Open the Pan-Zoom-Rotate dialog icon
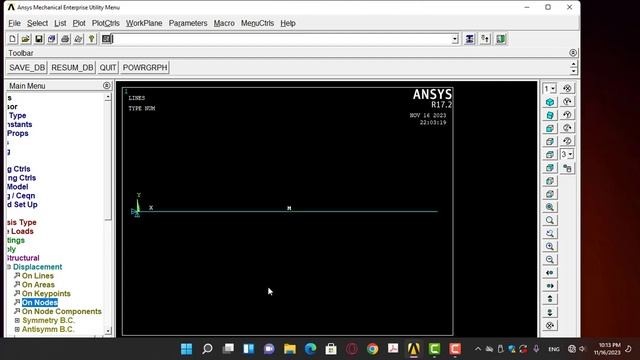Viewport: 640px width, 360px height. point(52,39)
